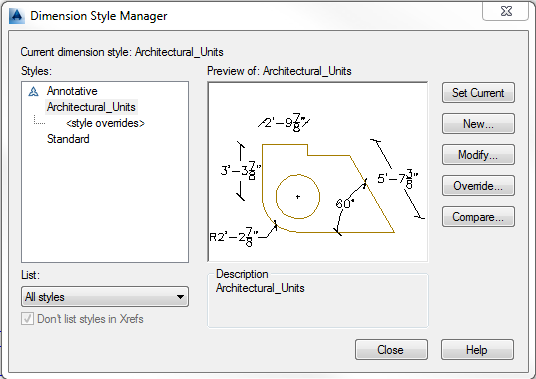536x379 pixels.
Task: Close the Dimension Style Manager via Close button
Action: [x=391, y=350]
